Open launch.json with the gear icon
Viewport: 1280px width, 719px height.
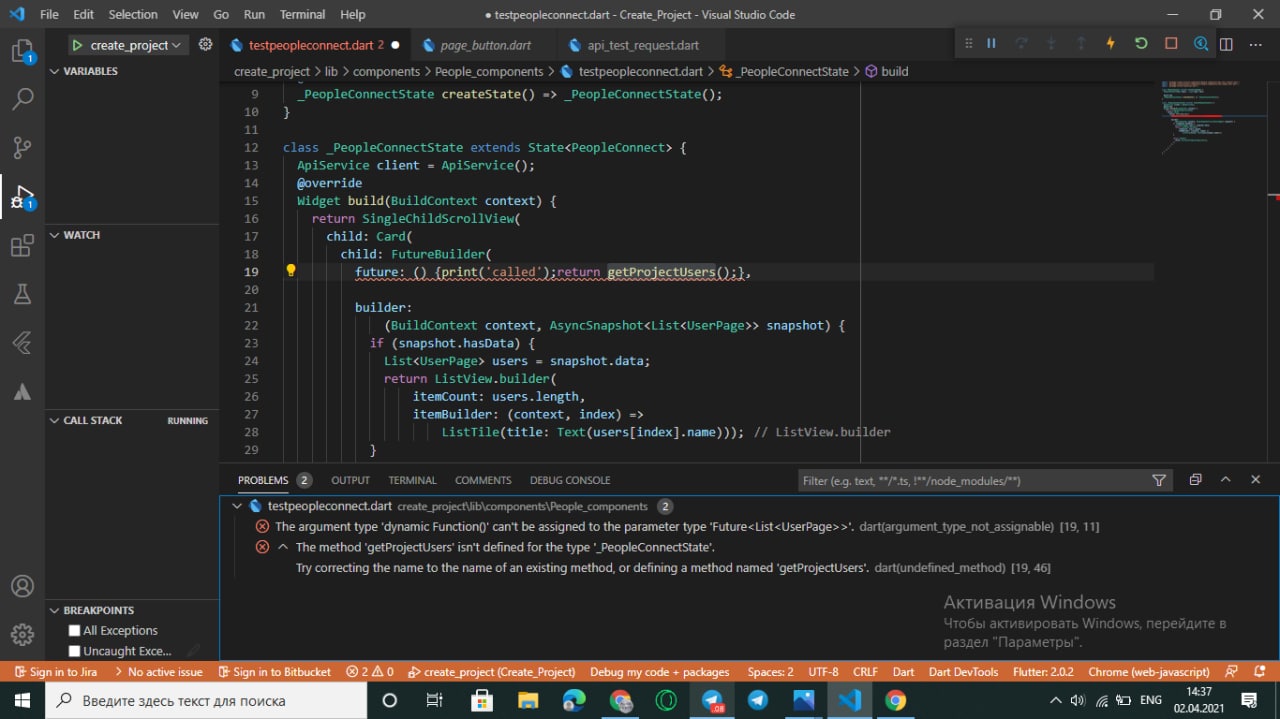coord(205,45)
